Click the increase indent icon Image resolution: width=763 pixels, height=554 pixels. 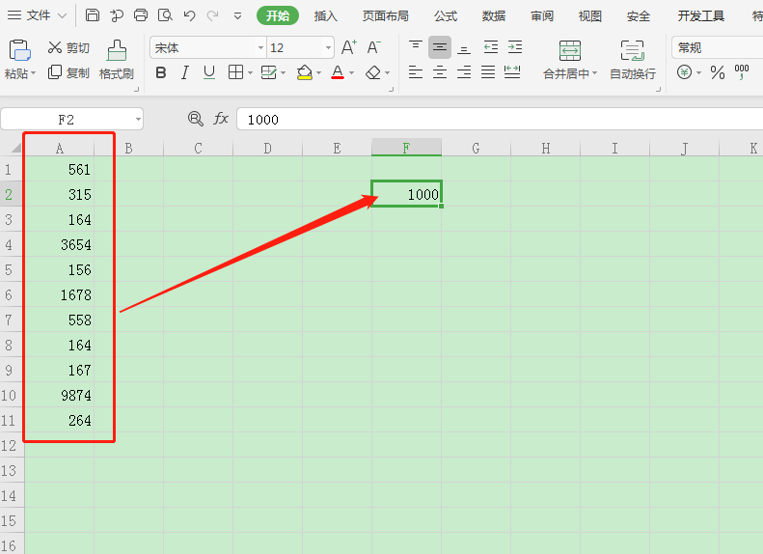tap(515, 47)
